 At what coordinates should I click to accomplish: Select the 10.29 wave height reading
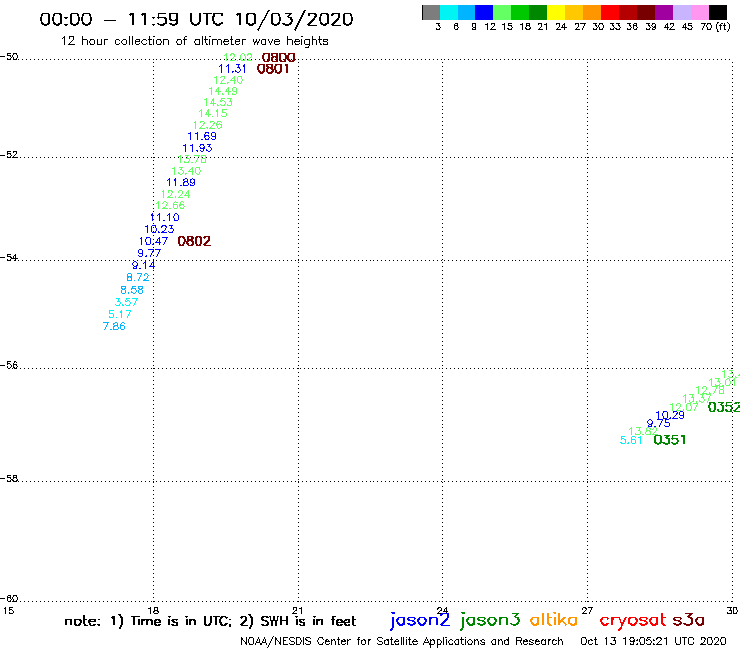click(670, 415)
